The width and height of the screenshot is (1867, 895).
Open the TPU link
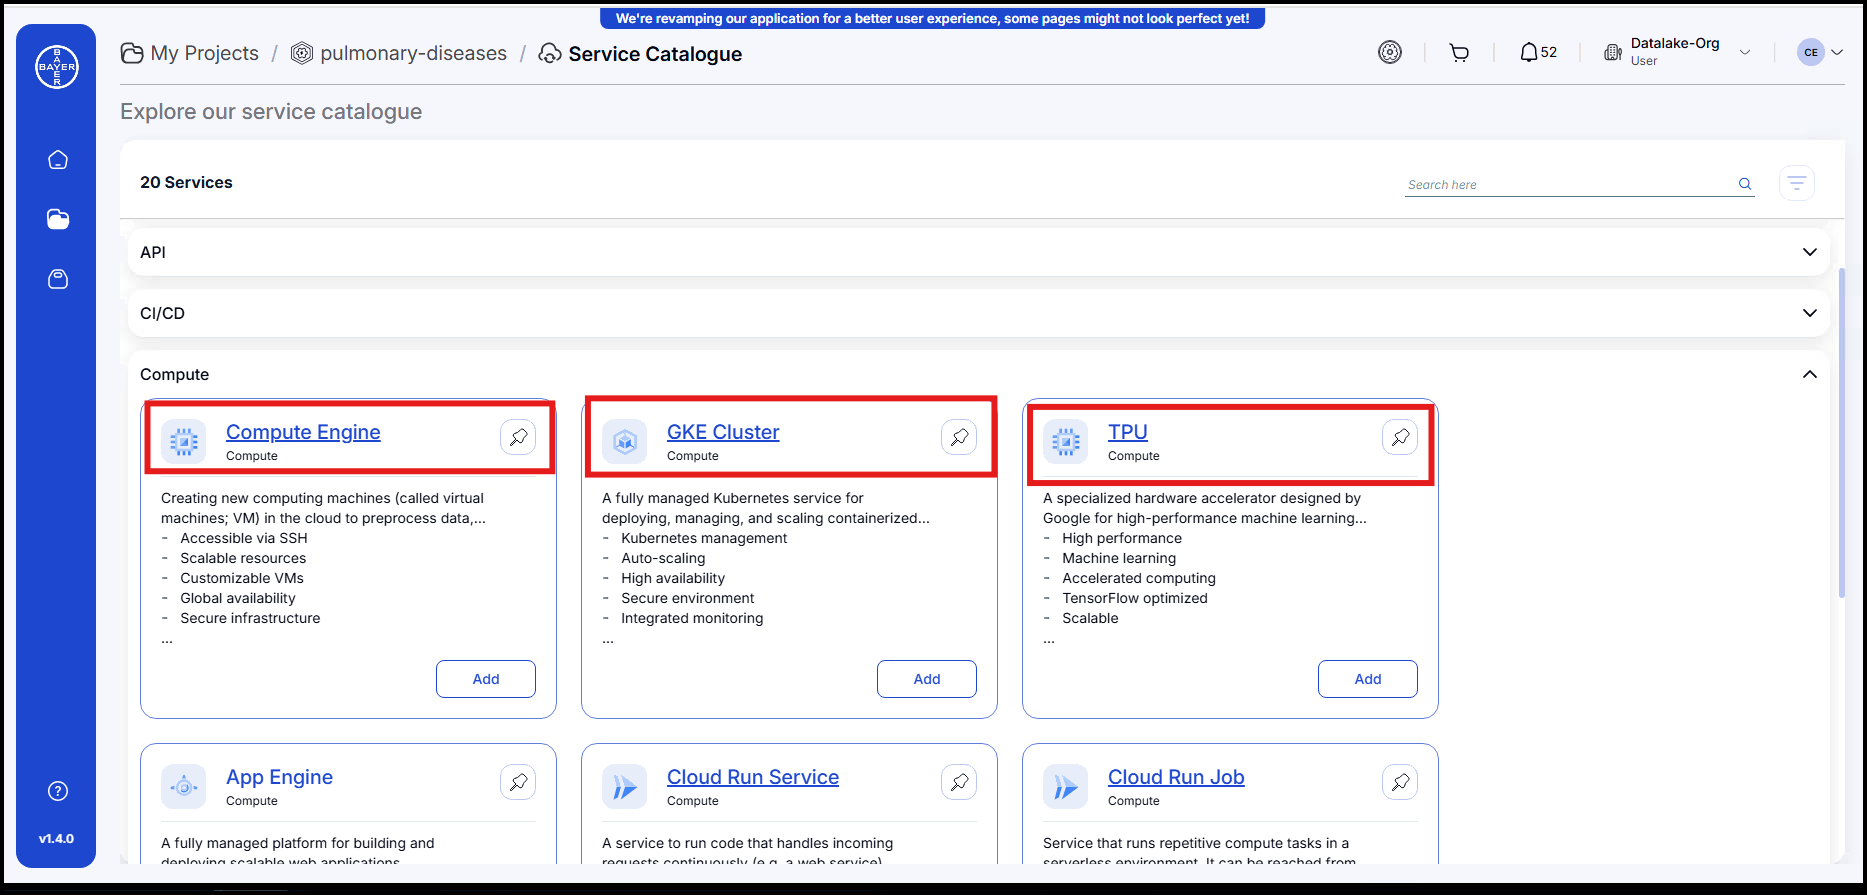1128,432
